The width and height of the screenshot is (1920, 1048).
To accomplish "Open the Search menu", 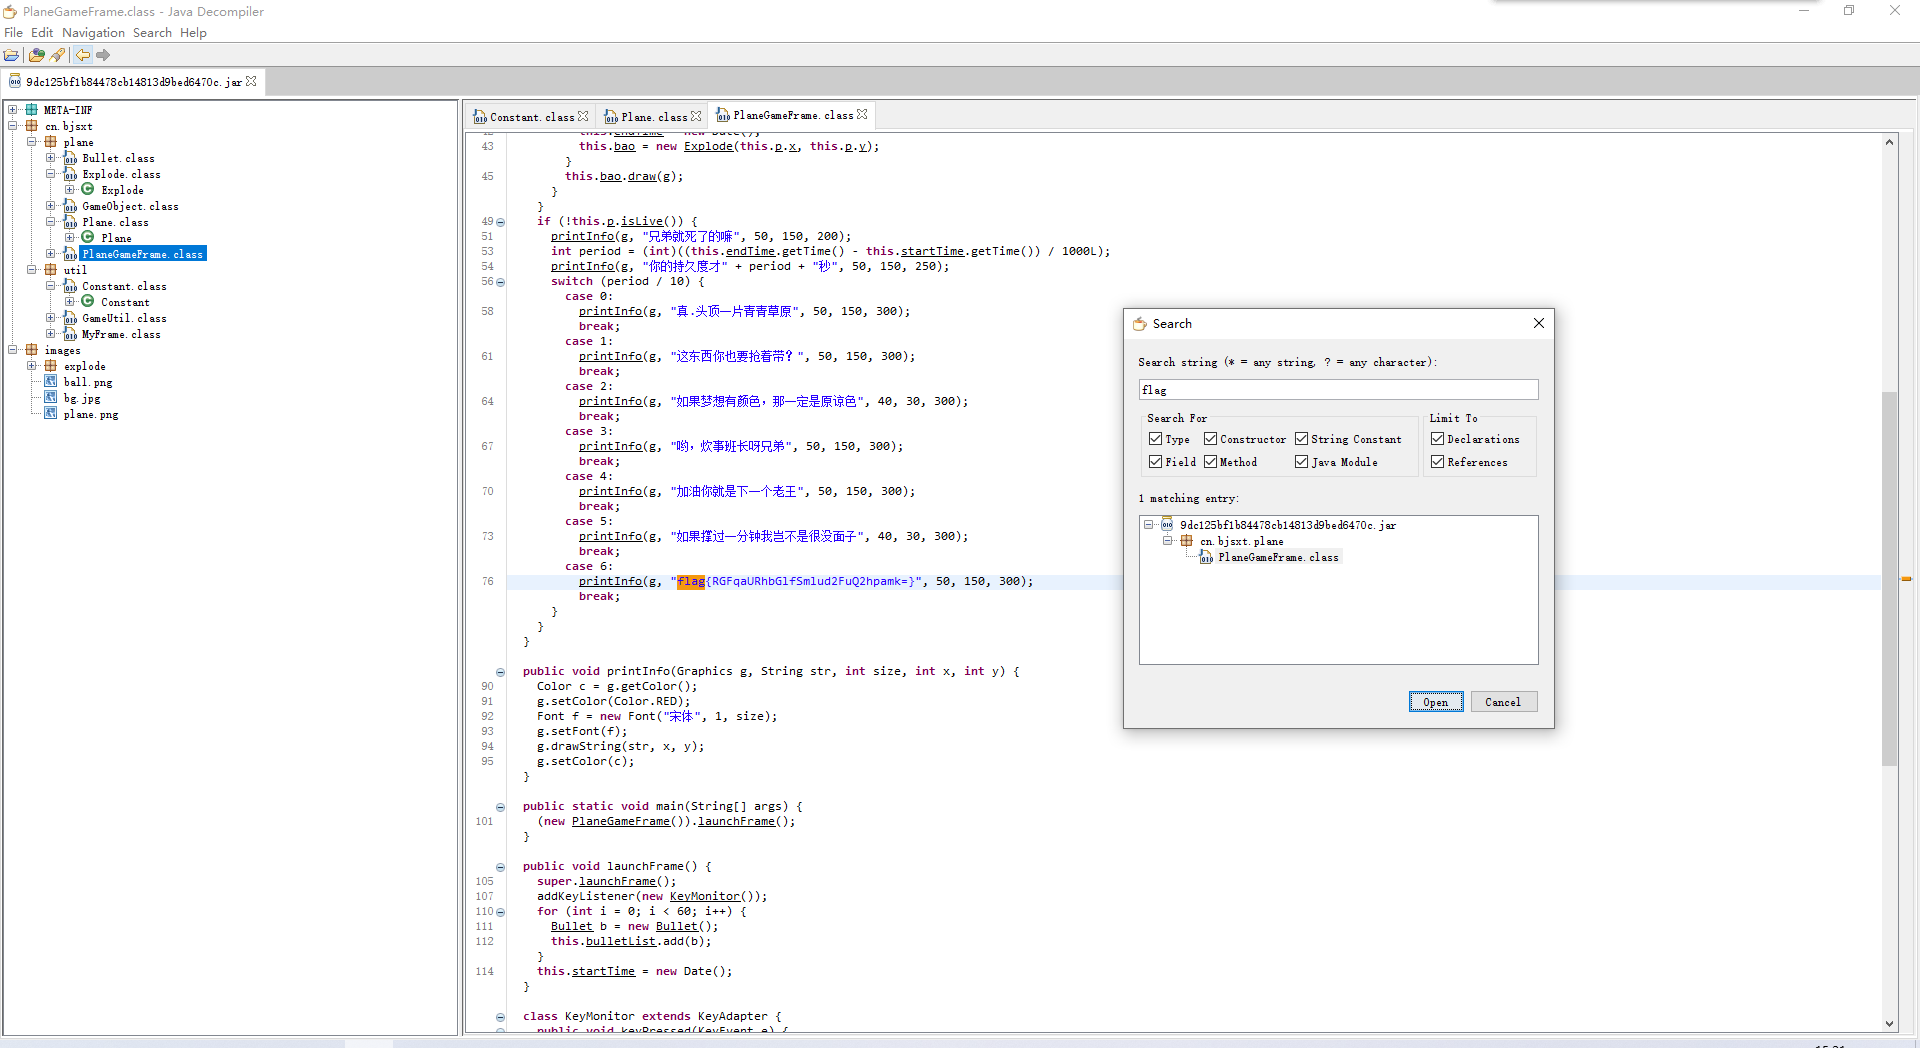I will click(x=152, y=33).
